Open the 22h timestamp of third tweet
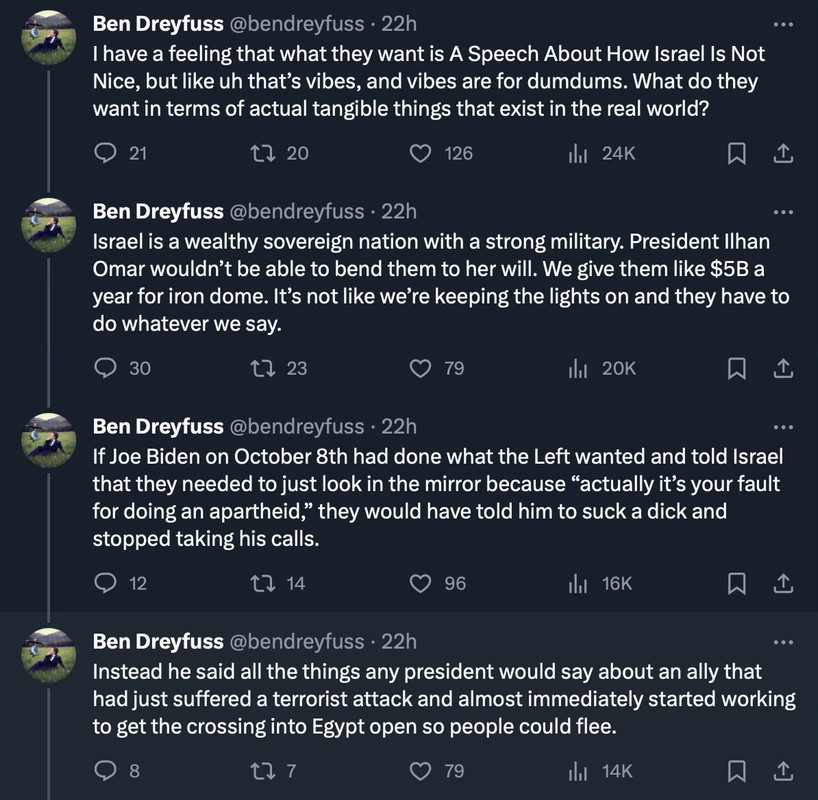Screen dimensions: 818x800 pos(399,426)
